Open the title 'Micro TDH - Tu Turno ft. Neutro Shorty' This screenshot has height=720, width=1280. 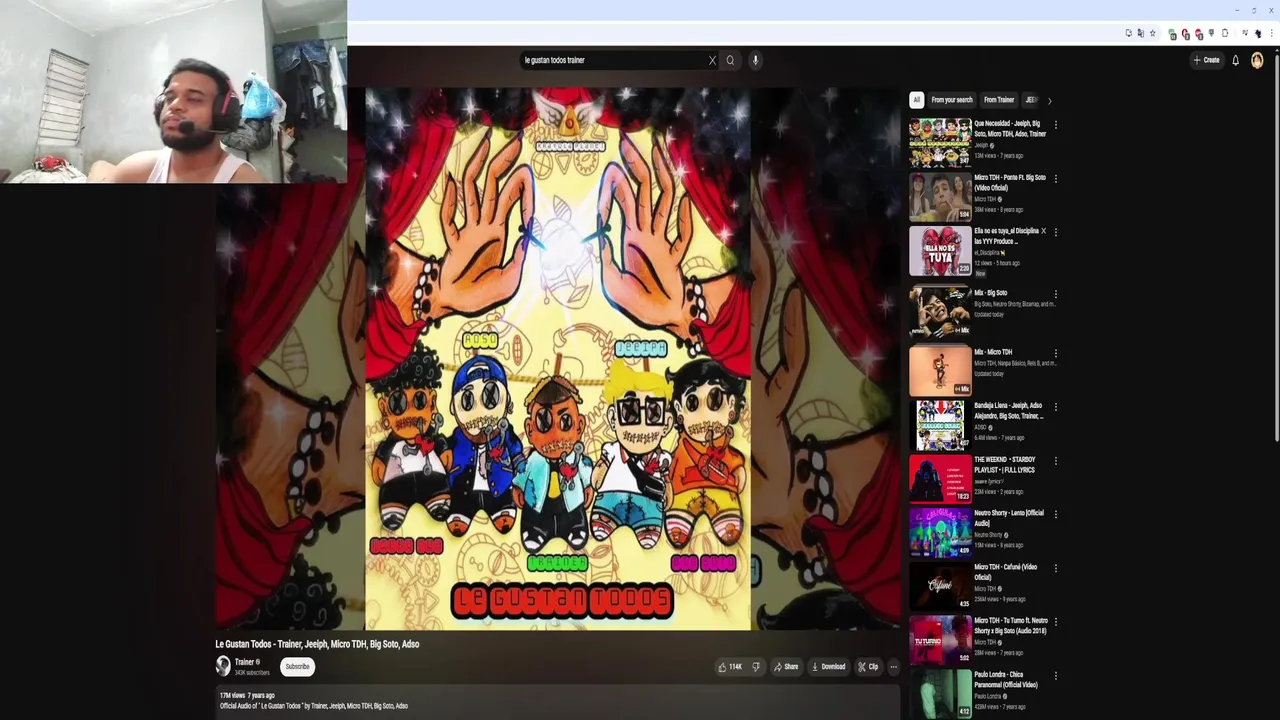(x=1010, y=626)
